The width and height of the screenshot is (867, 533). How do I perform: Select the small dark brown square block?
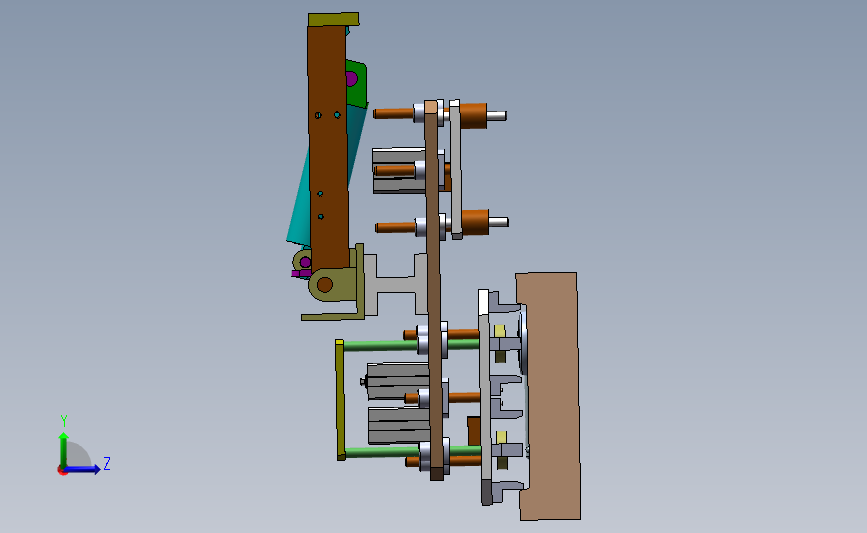point(474,431)
